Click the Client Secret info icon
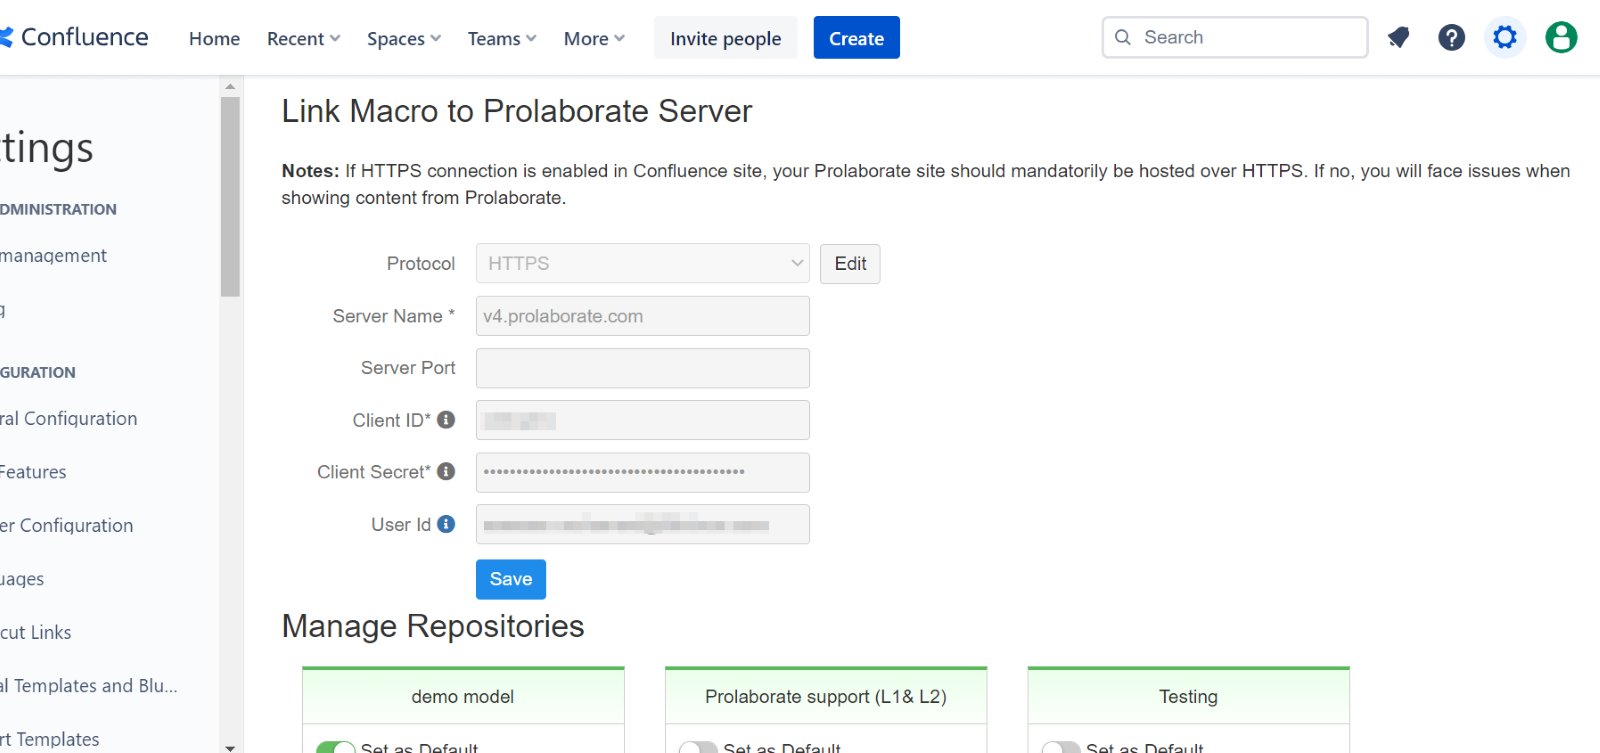1600x753 pixels. pyautogui.click(x=446, y=471)
